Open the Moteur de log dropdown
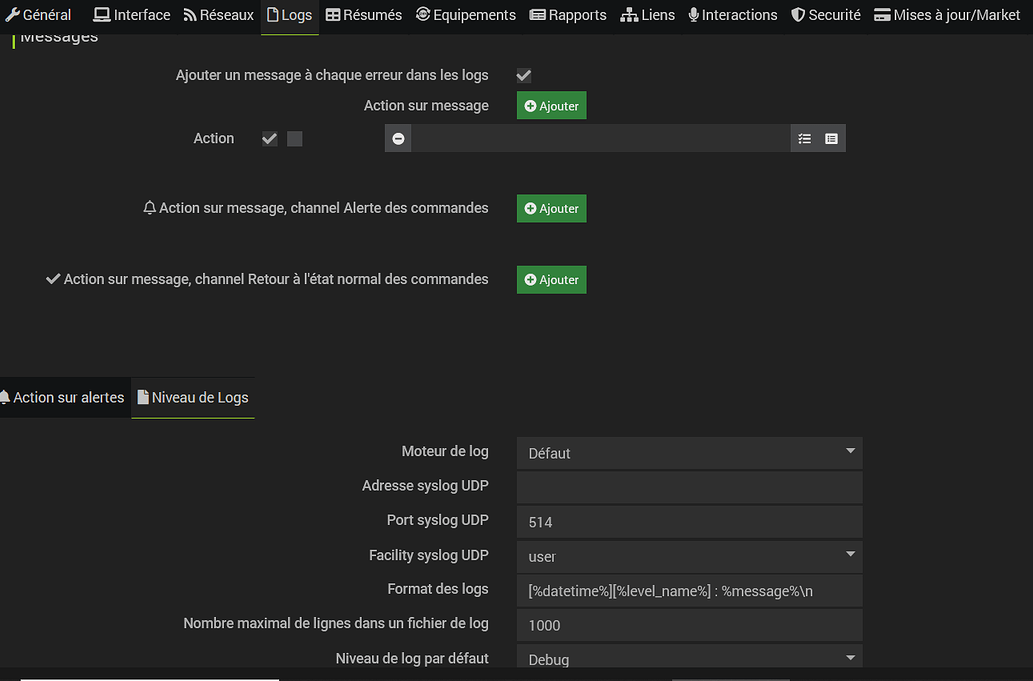The height and width of the screenshot is (681, 1033). tap(689, 453)
